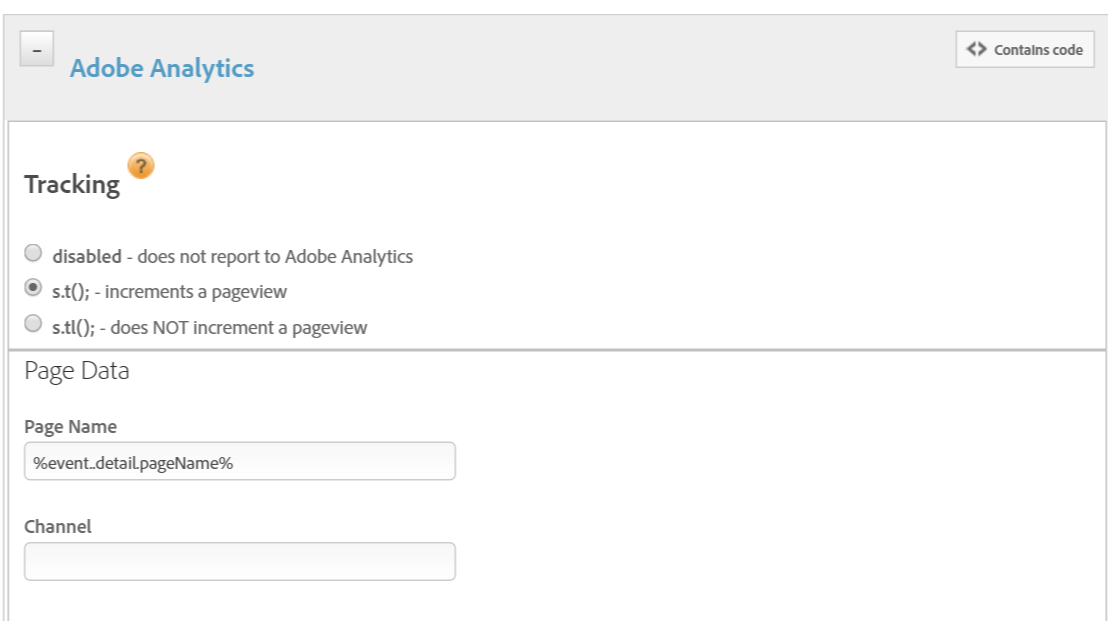Viewport: 1108px width, 621px height.
Task: Click the Tracking section heading
Action: [72, 184]
